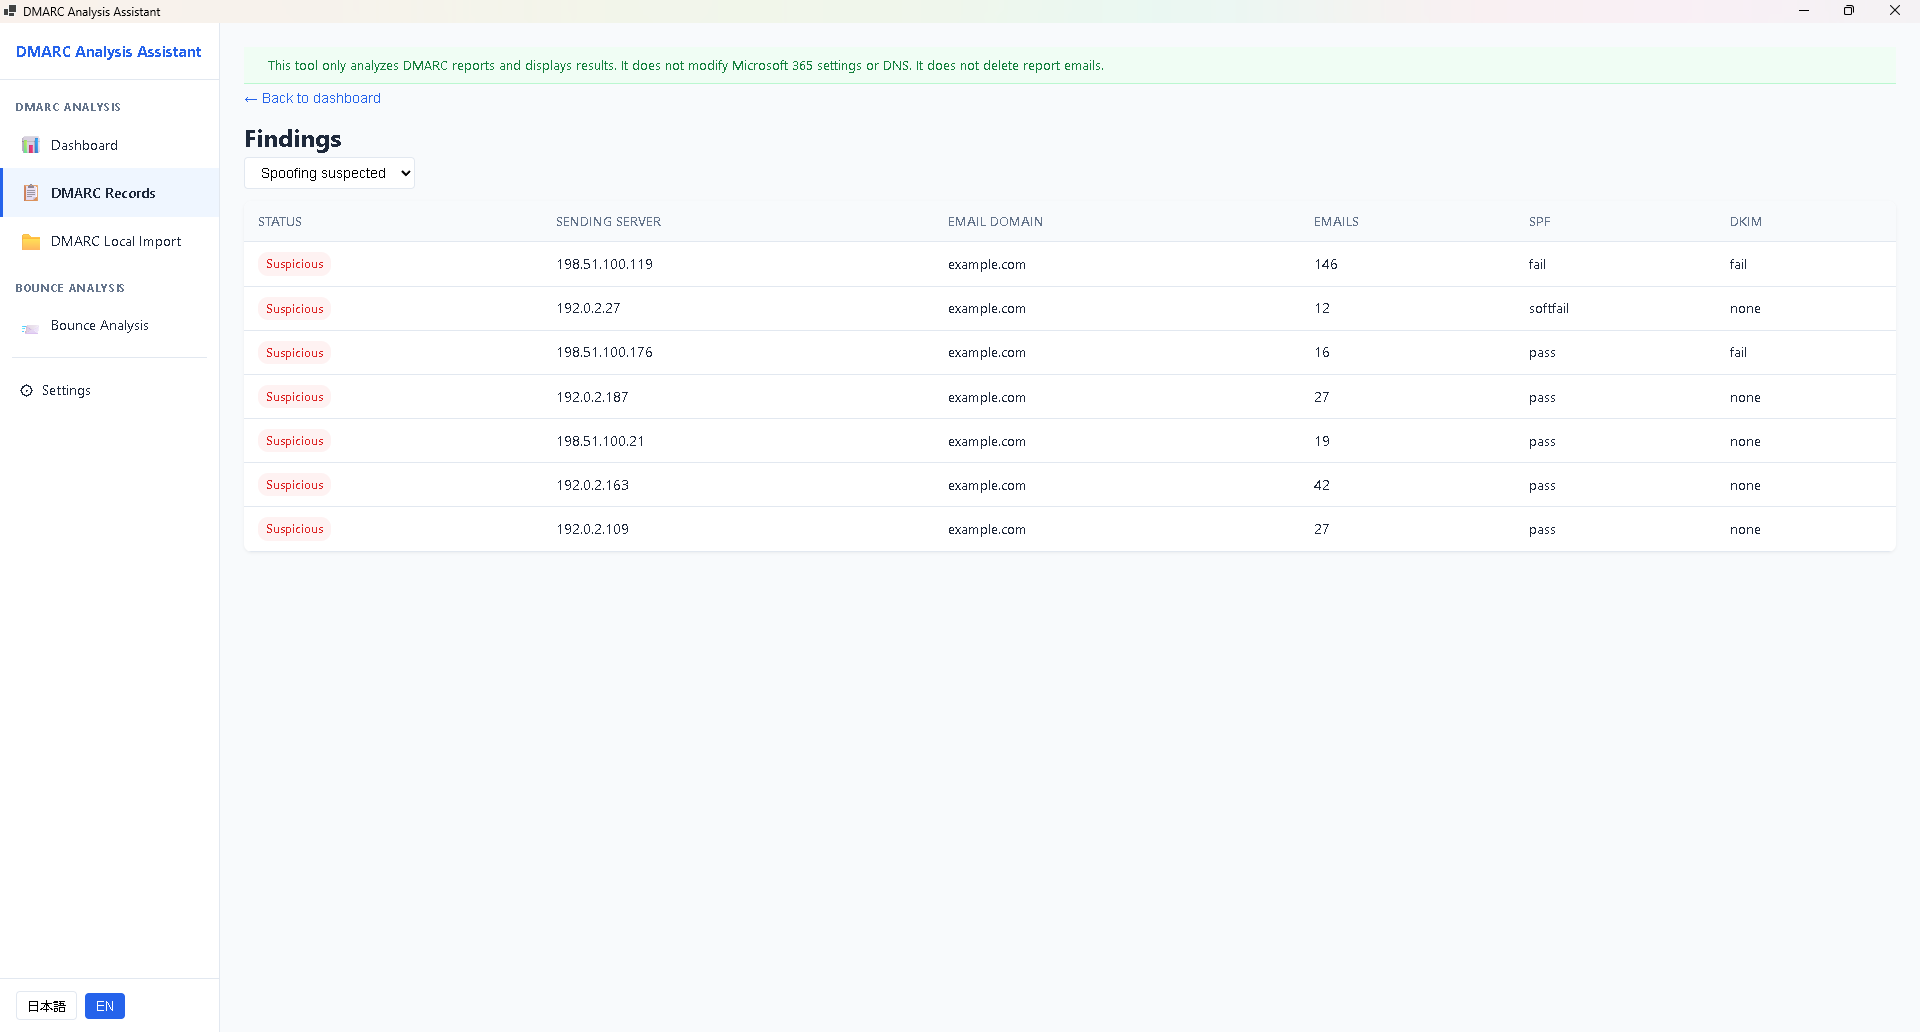Screen dimensions: 1920x1032
Task: Click Suspicious badge for 192.0.2.109
Action: tap(295, 529)
